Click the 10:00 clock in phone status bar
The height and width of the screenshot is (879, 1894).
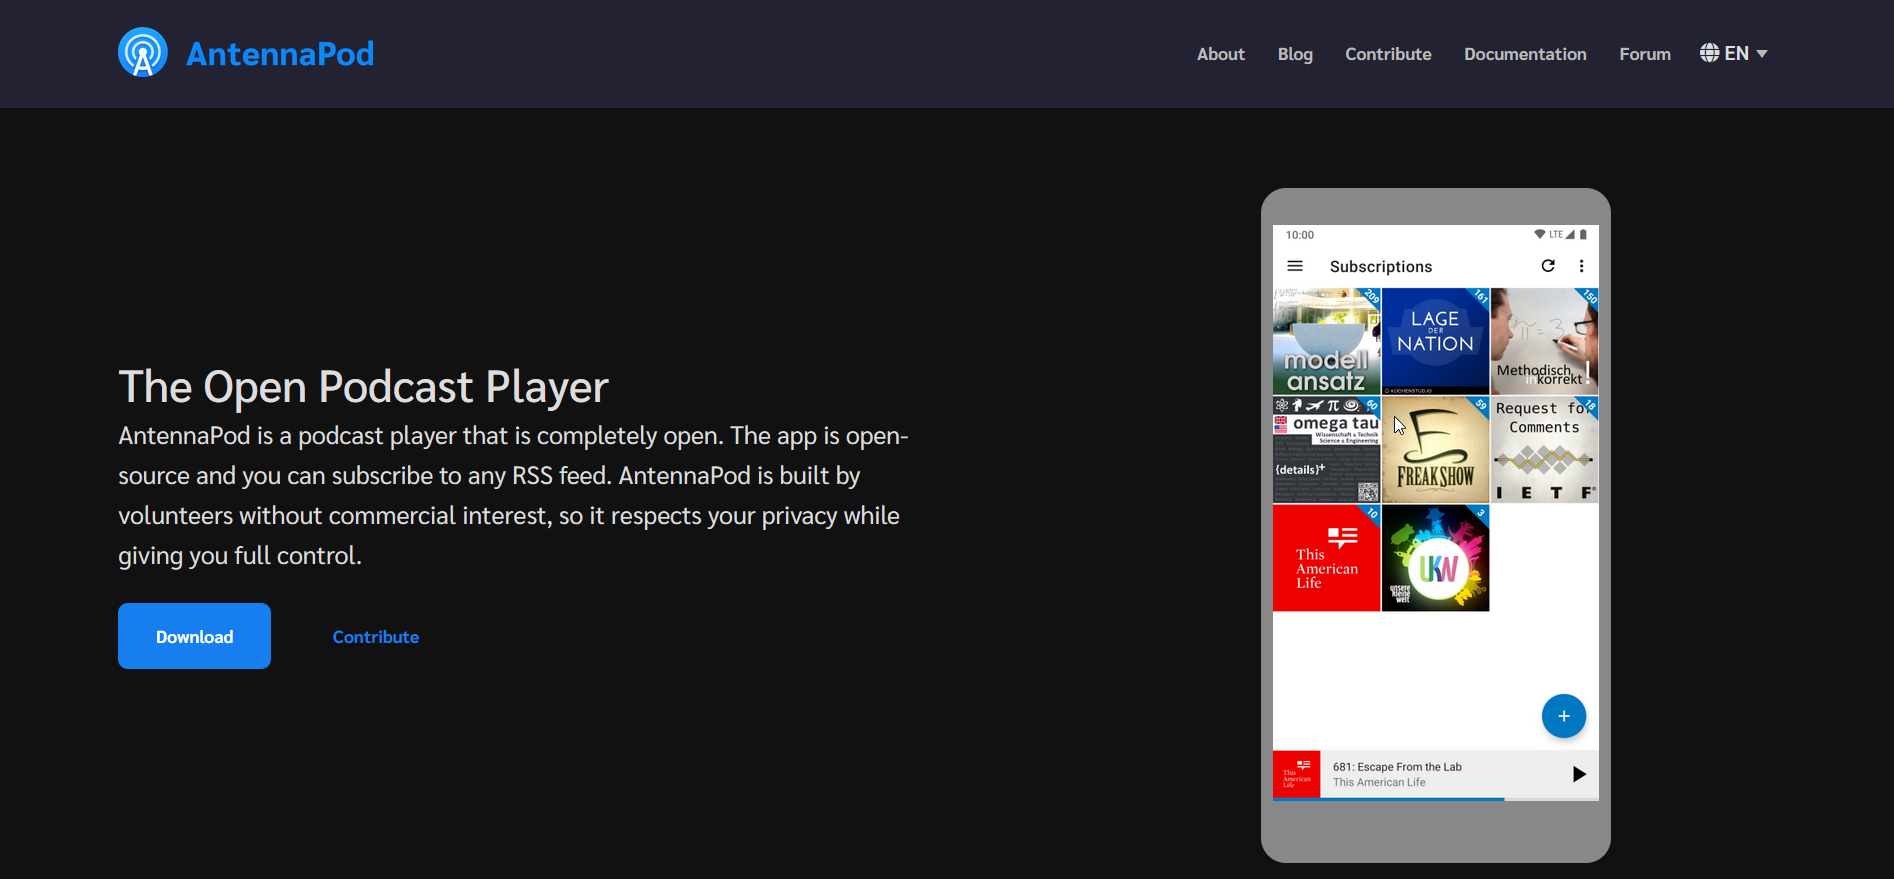coord(1300,235)
